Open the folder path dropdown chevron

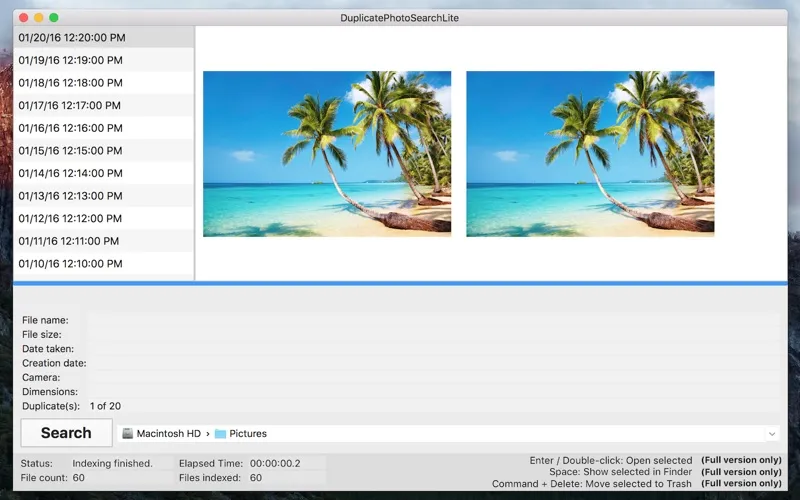(x=771, y=434)
